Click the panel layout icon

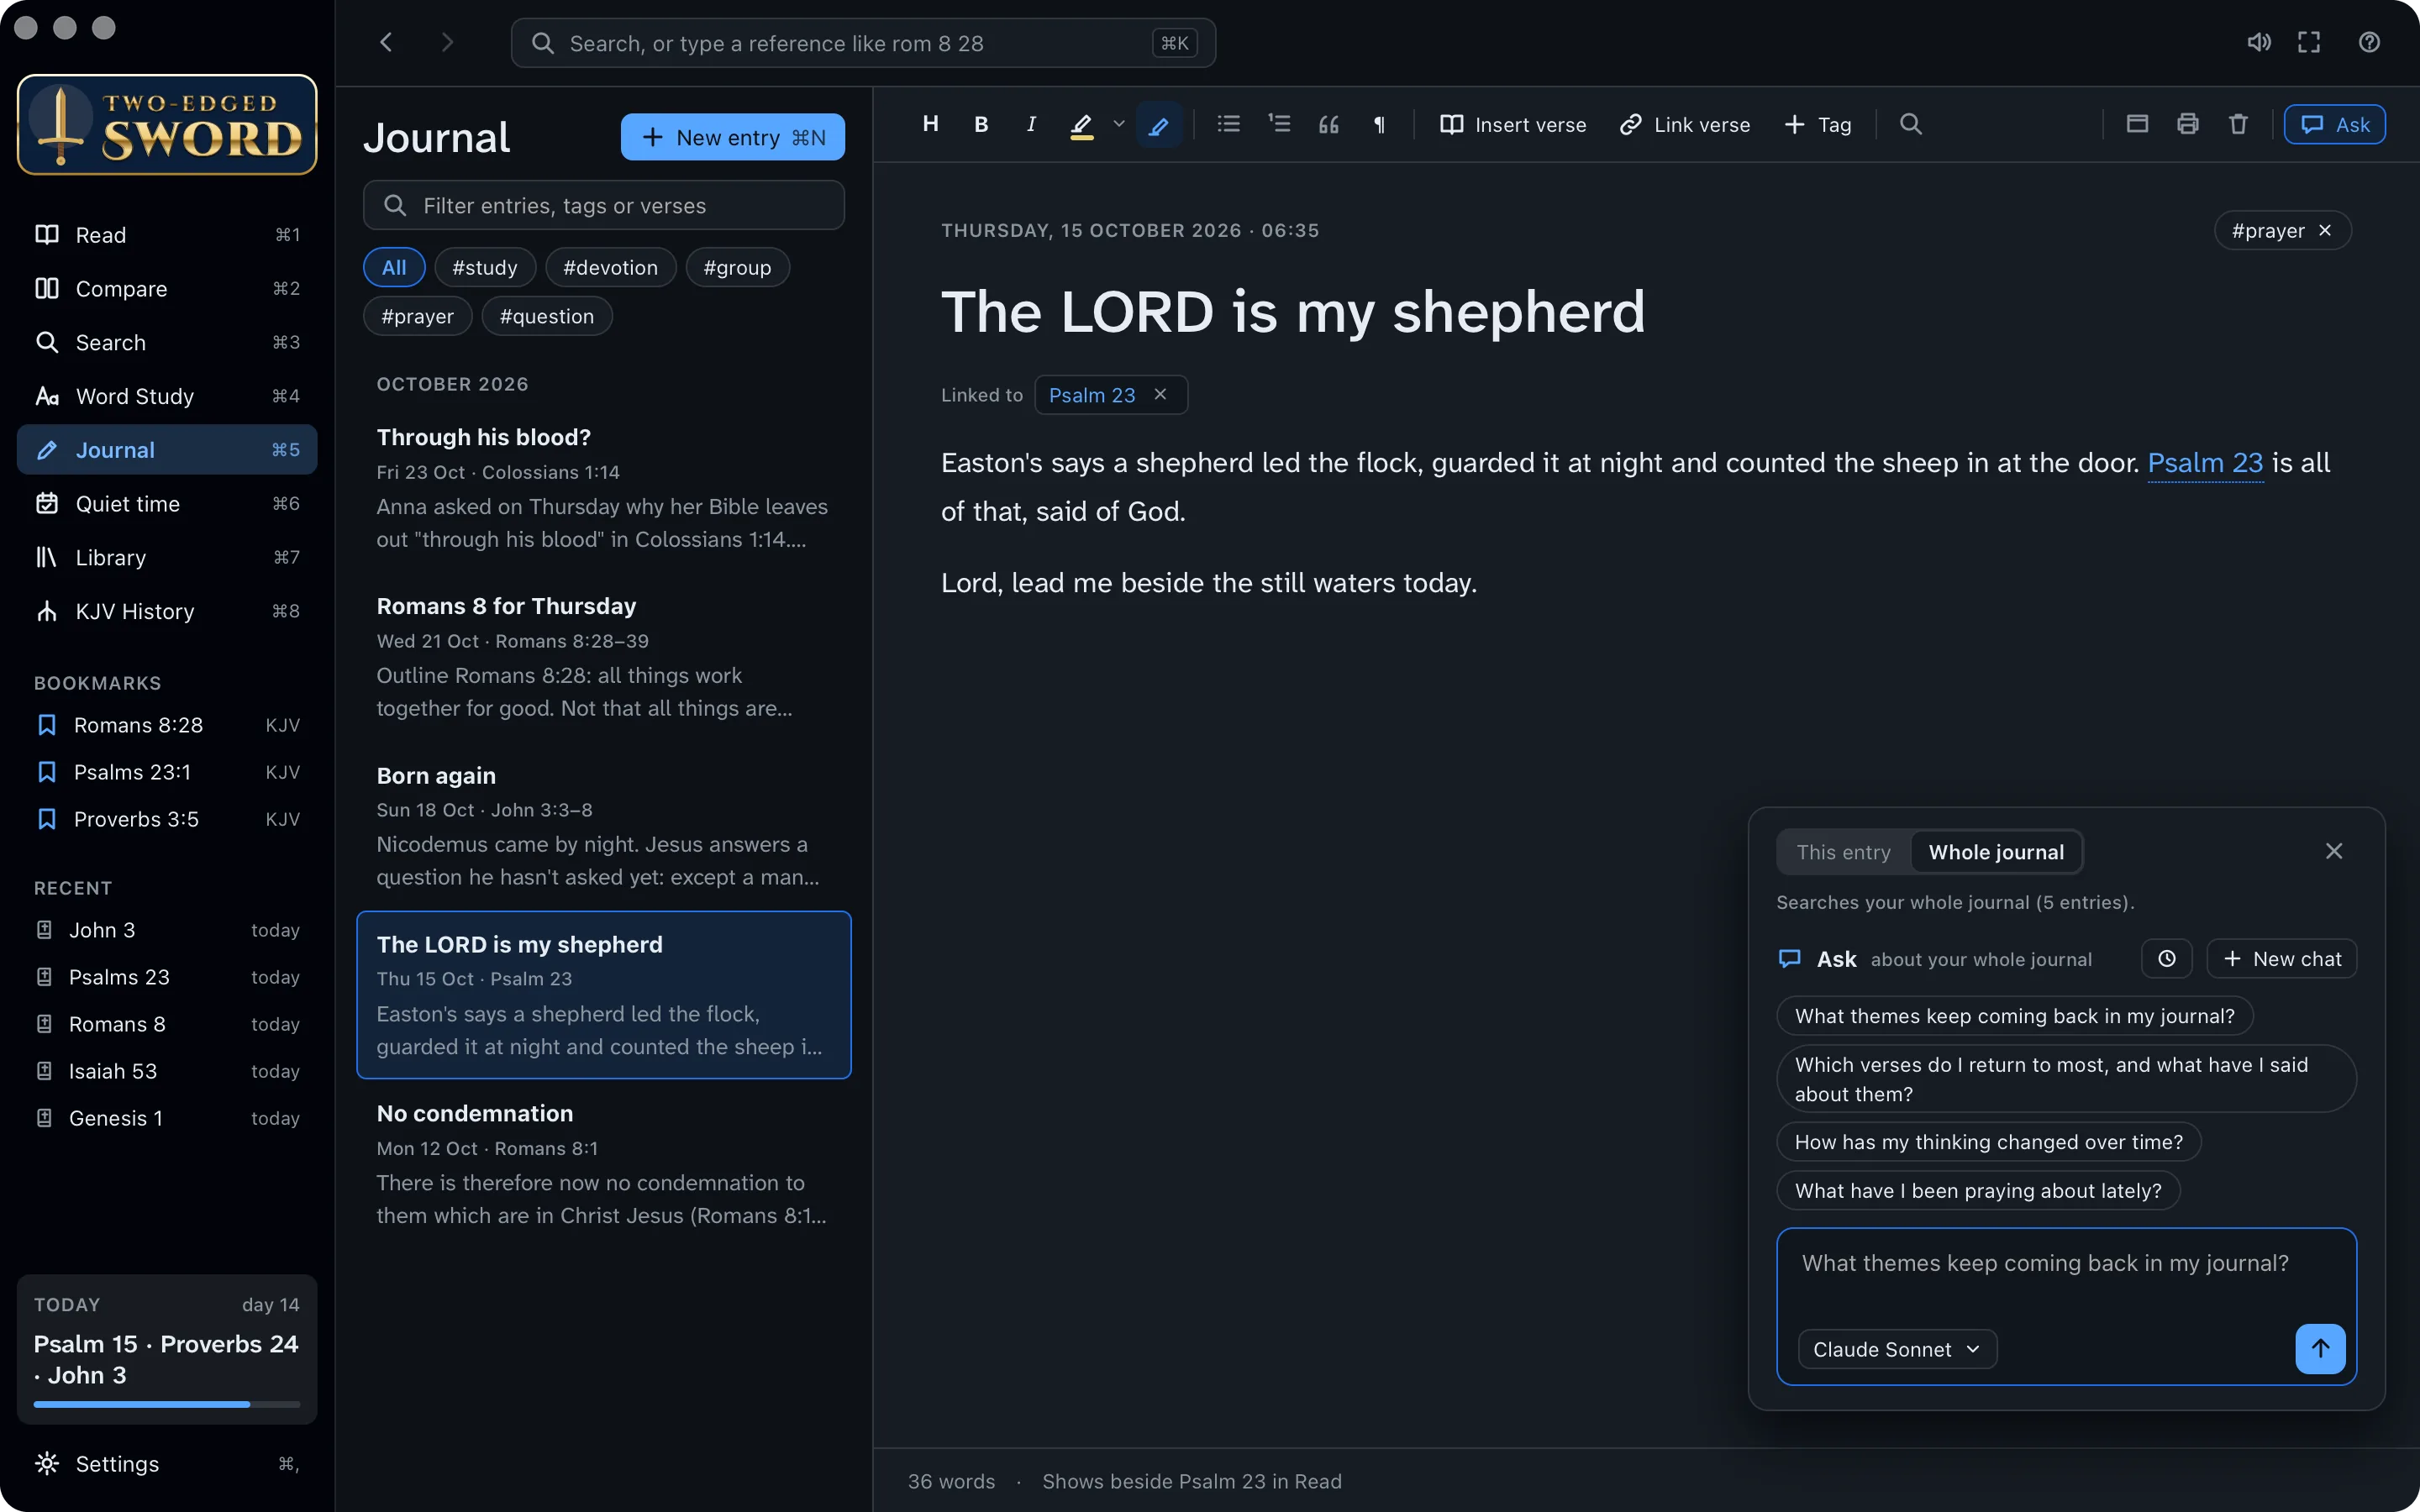(x=2137, y=124)
